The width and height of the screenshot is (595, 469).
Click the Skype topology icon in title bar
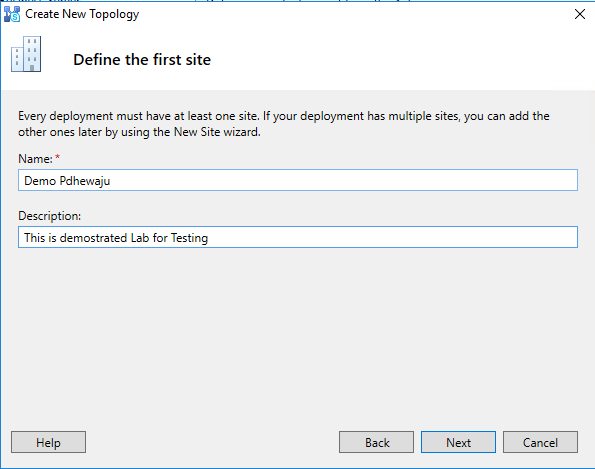pyautogui.click(x=12, y=14)
